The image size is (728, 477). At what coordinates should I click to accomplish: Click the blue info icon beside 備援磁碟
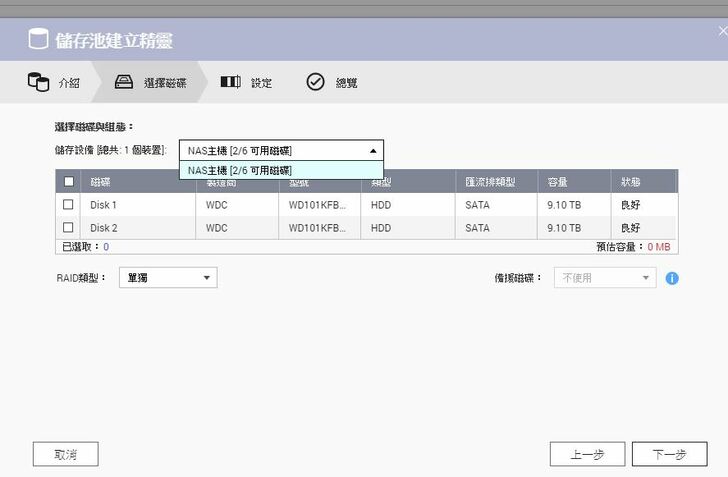(672, 278)
